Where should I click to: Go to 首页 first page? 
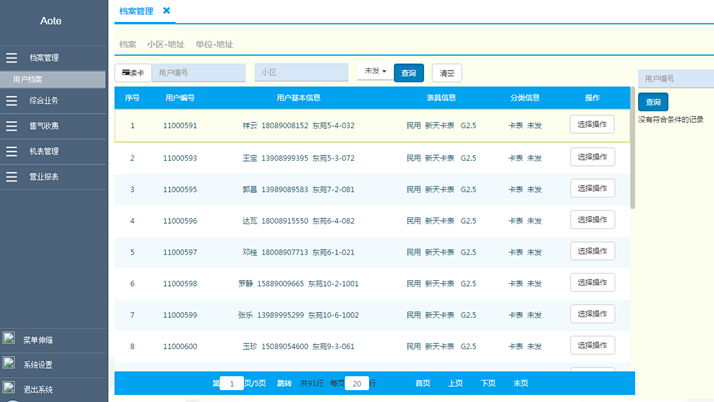pos(423,383)
